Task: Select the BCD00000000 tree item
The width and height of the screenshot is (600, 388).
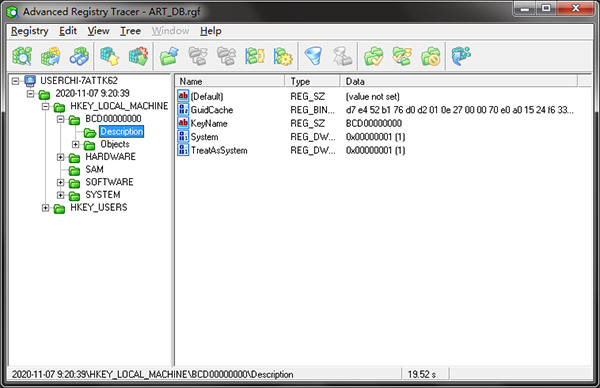Action: click(113, 119)
